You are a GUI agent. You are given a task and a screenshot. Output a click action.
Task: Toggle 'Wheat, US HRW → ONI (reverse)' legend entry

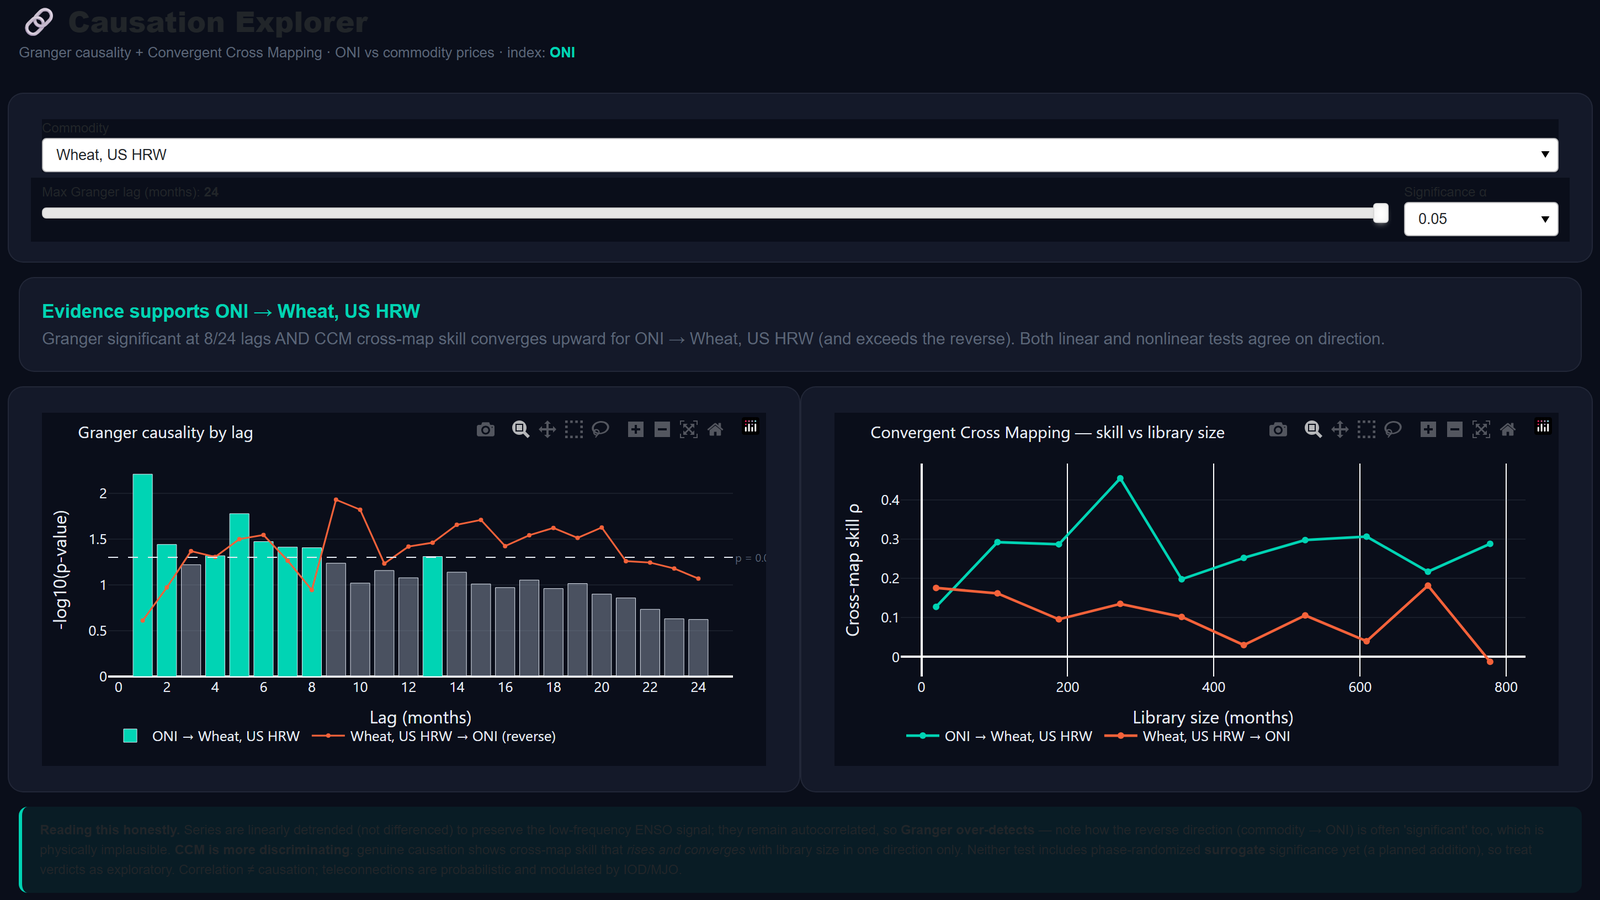click(434, 736)
